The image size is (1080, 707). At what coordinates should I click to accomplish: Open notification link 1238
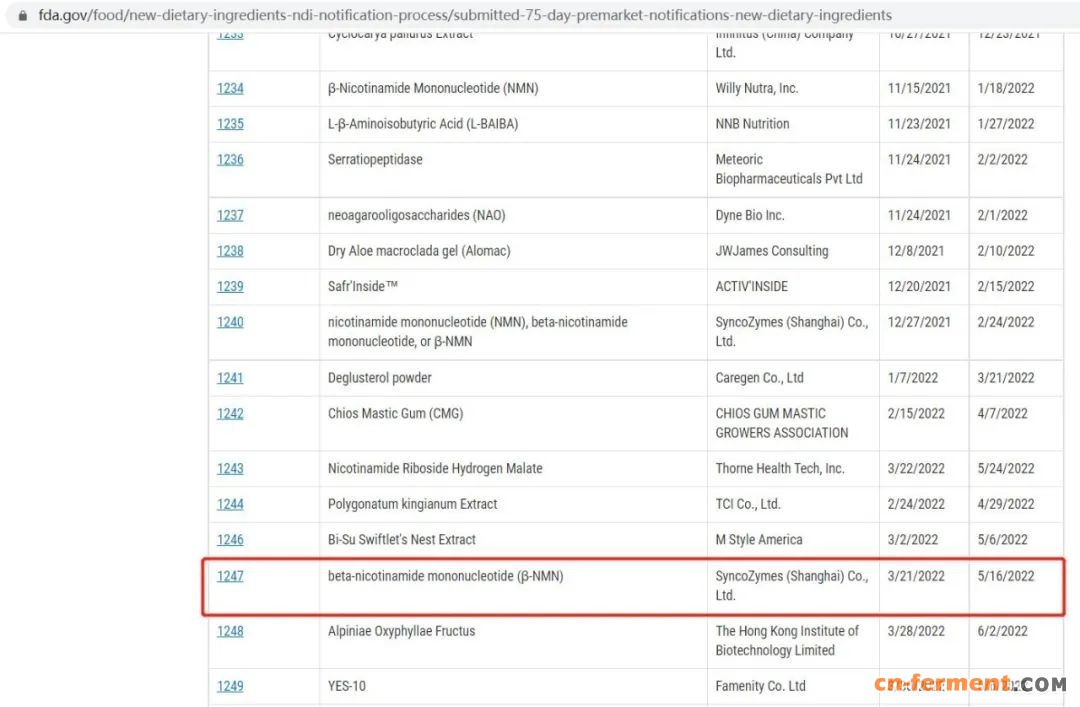tap(230, 252)
